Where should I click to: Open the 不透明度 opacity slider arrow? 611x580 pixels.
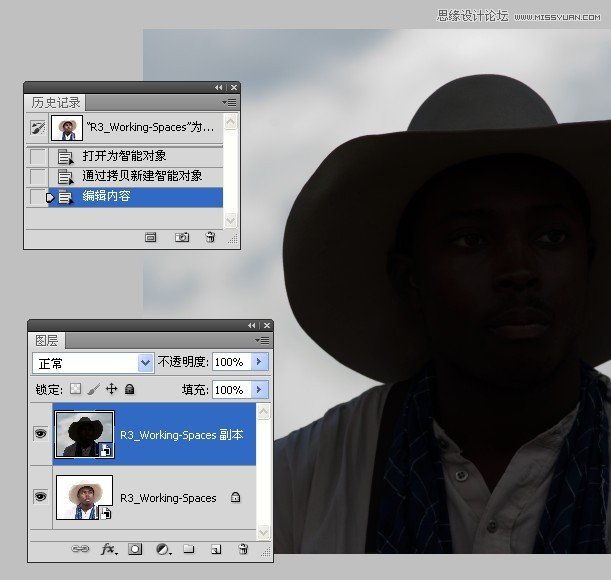[x=260, y=362]
